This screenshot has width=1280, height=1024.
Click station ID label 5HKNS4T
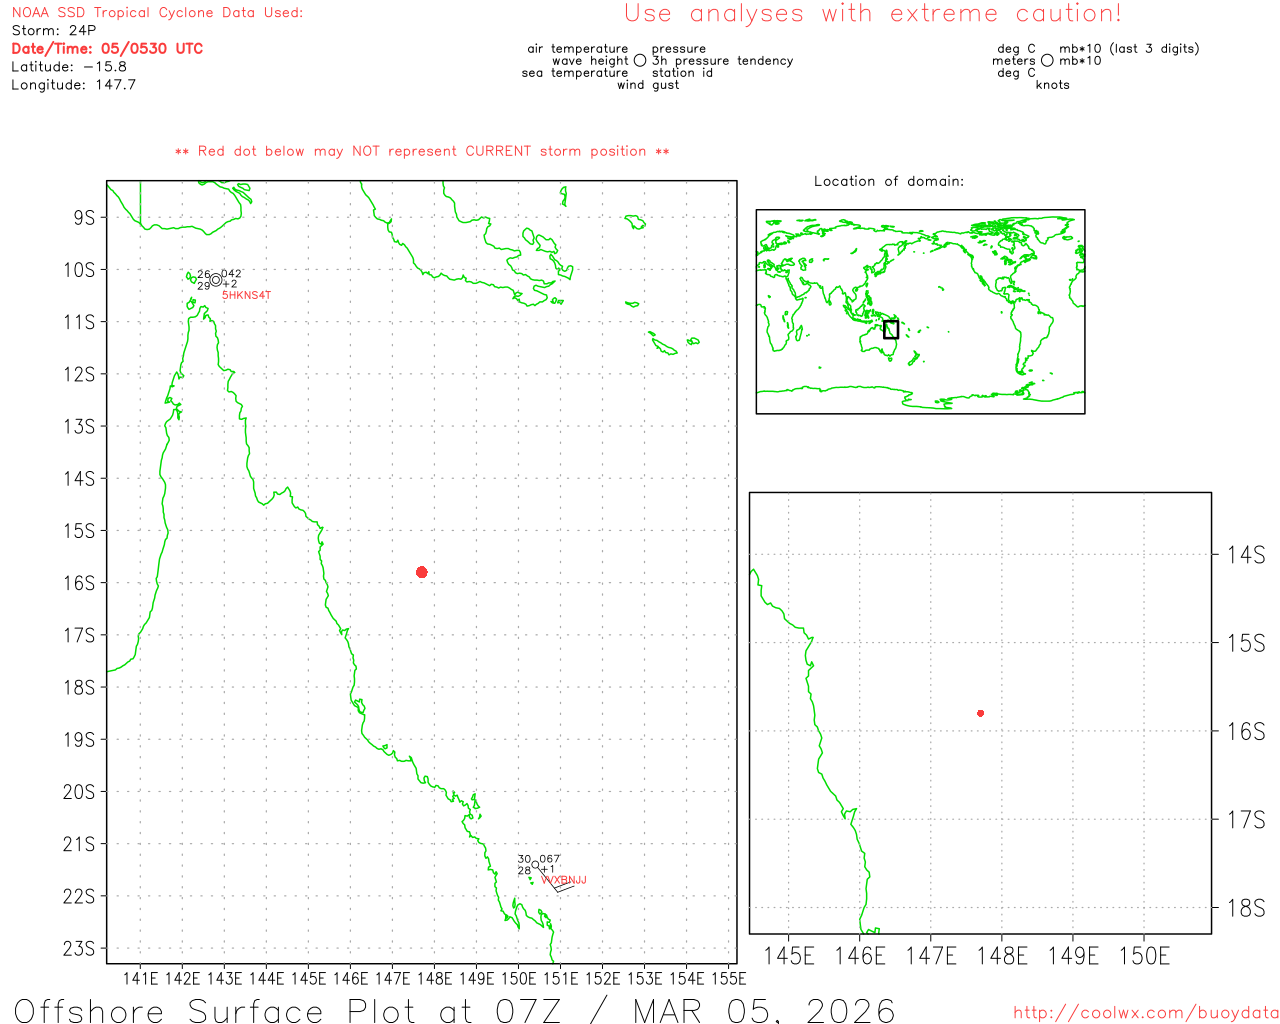[x=246, y=296]
